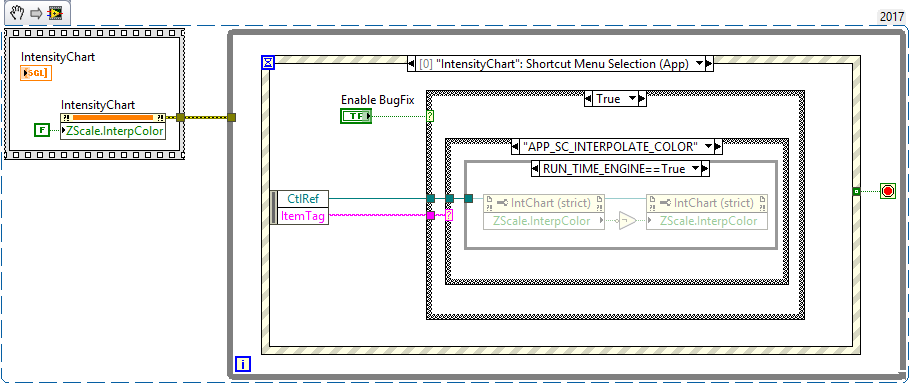Open the RUN_TIME_ENGINE==True condition dropdown
This screenshot has width=910, height=384.
(x=696, y=169)
